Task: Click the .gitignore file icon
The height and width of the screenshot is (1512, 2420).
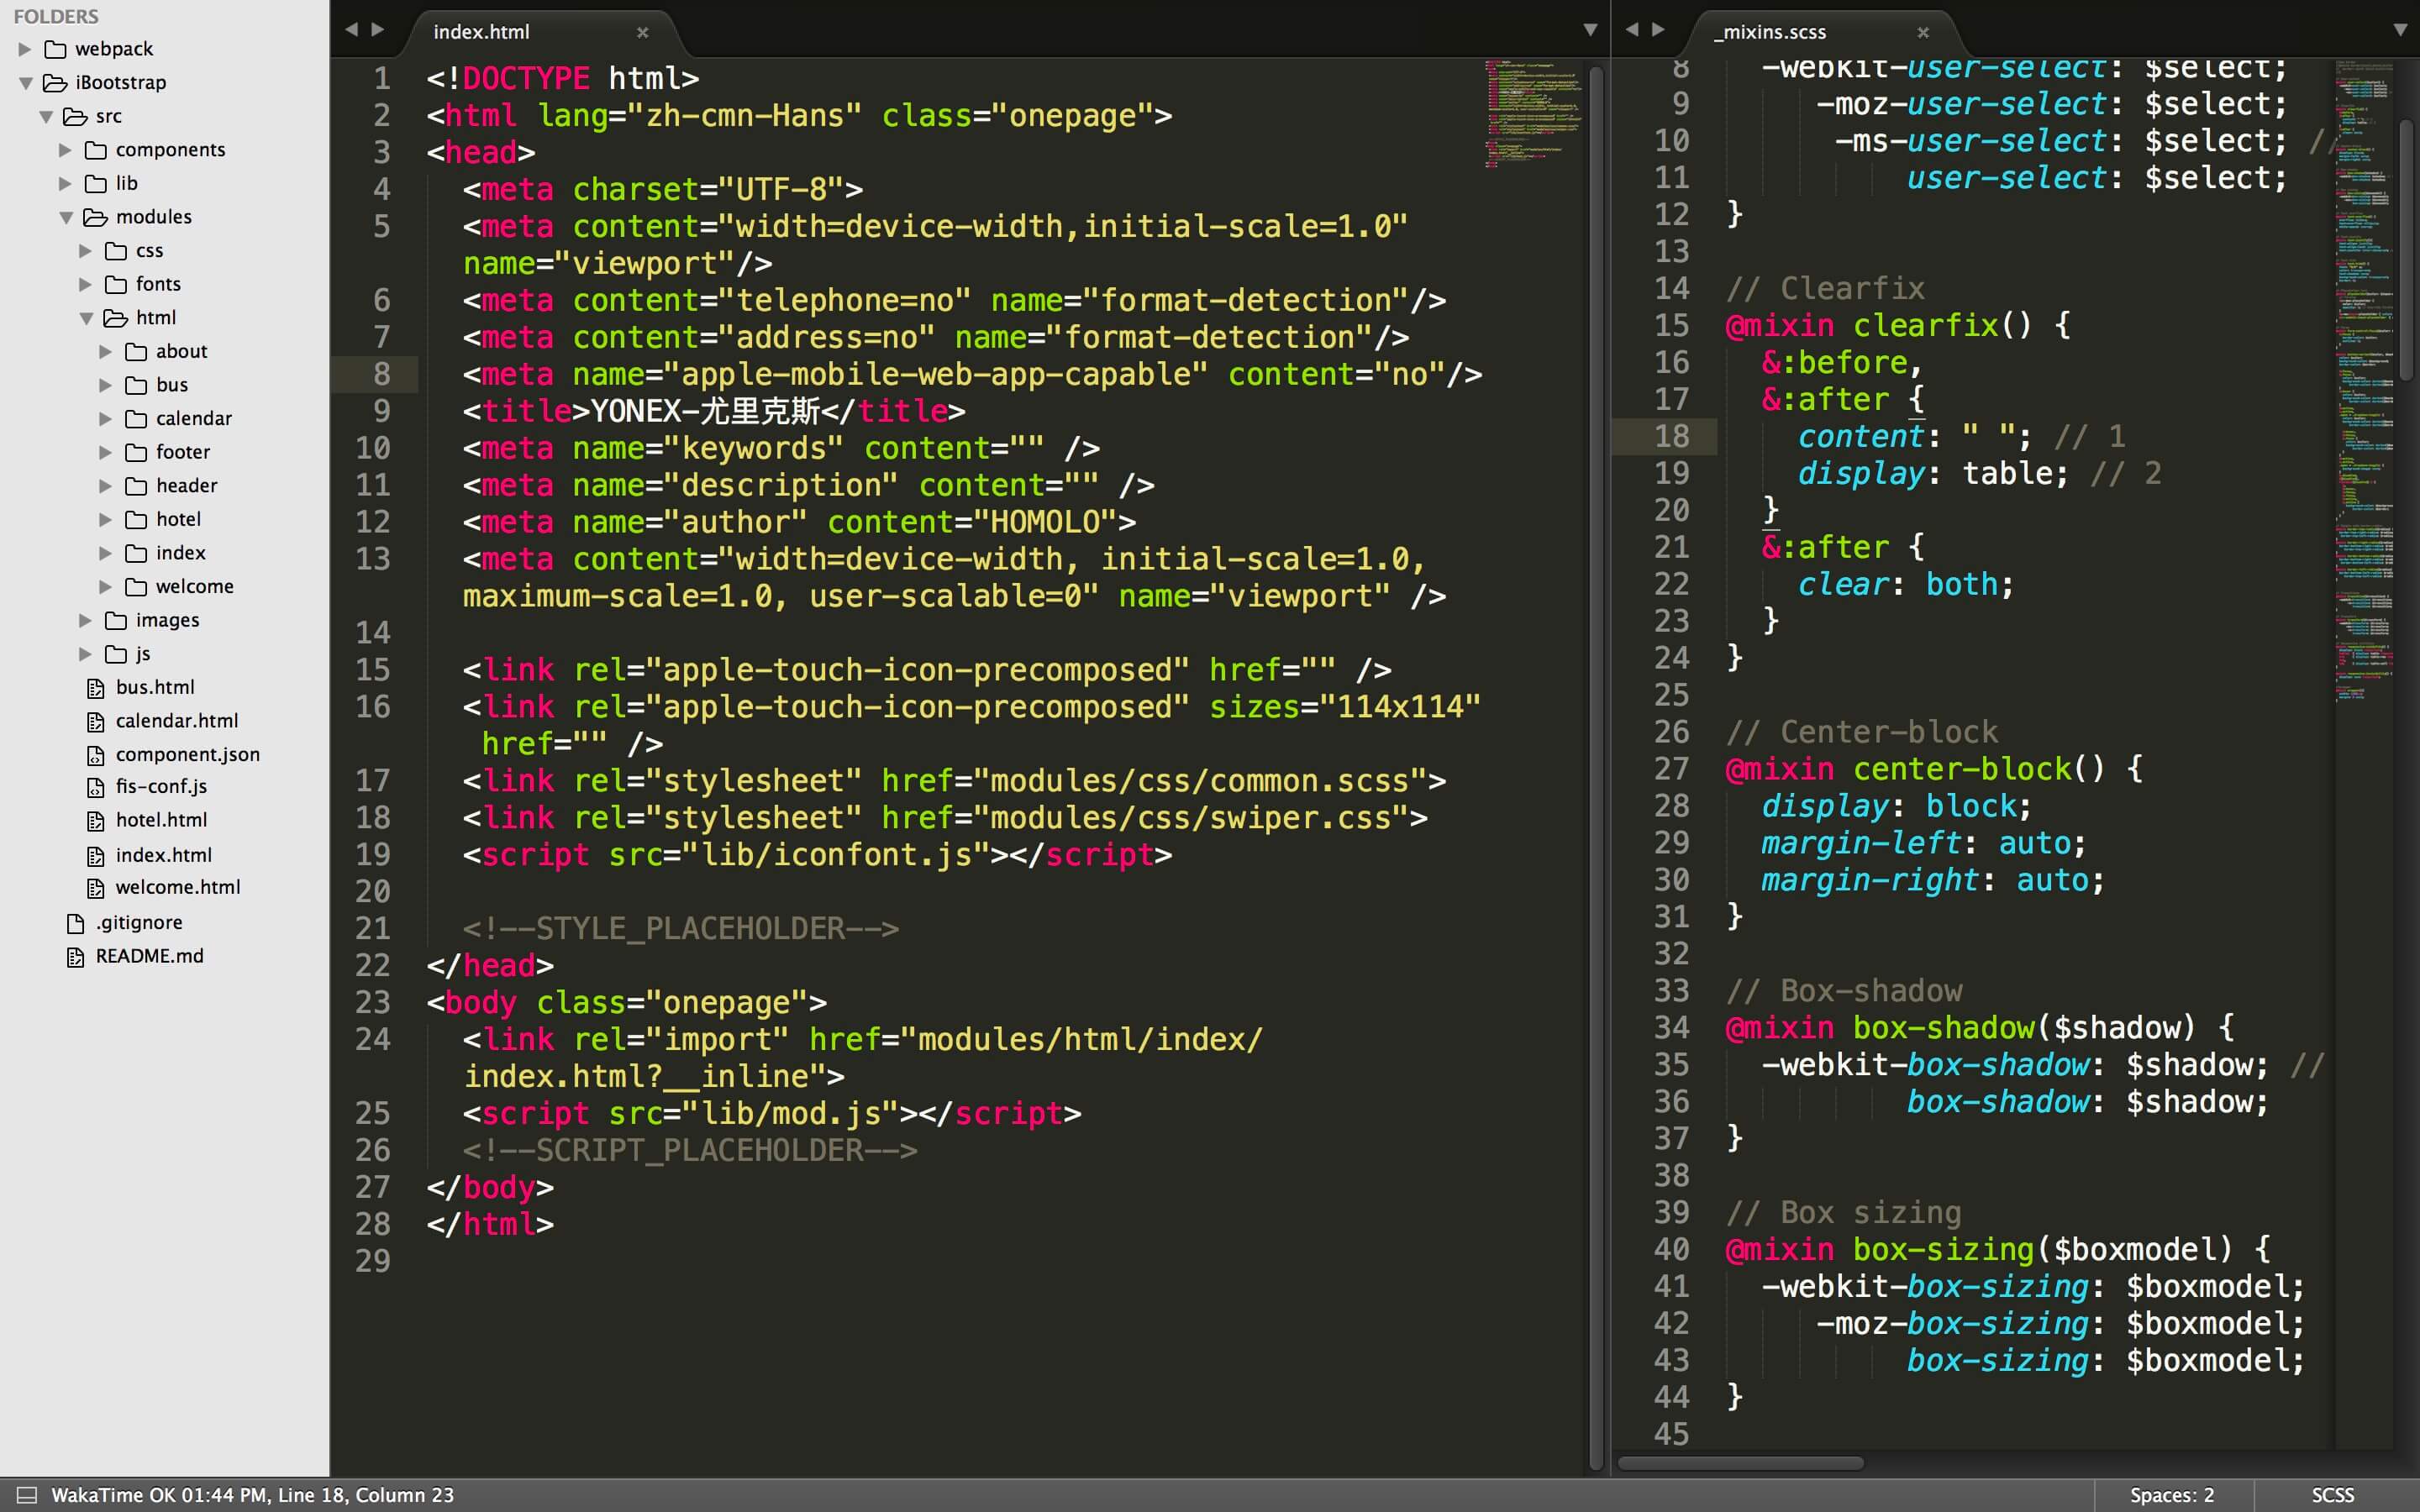Action: pos(76,923)
